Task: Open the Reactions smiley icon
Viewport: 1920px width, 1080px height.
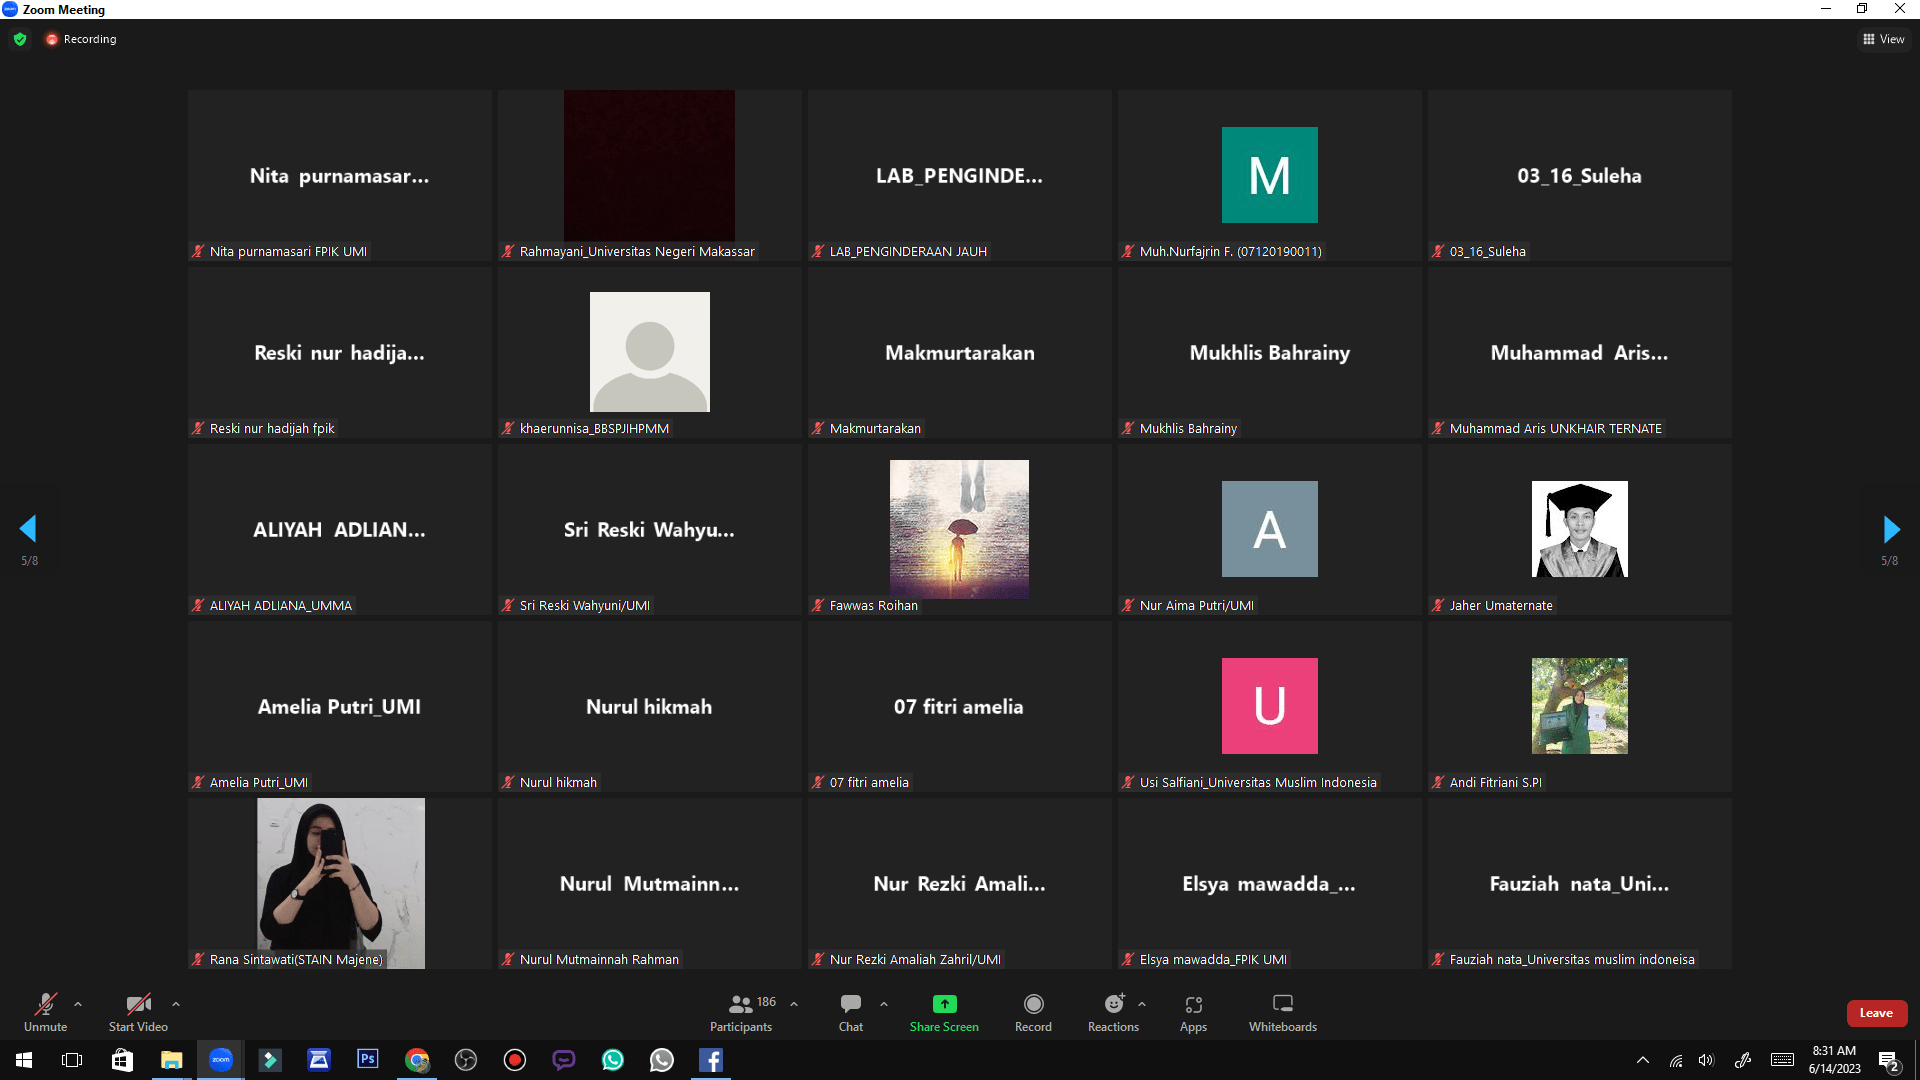Action: [1113, 1004]
